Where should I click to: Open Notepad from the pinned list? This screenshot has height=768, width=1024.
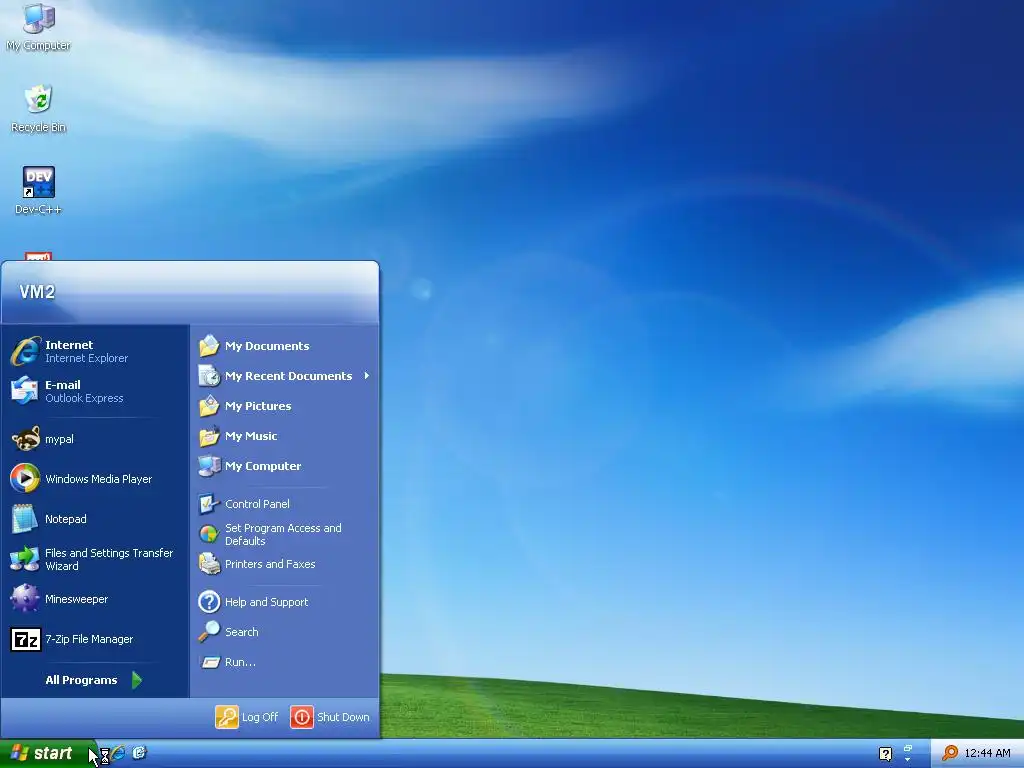point(95,519)
